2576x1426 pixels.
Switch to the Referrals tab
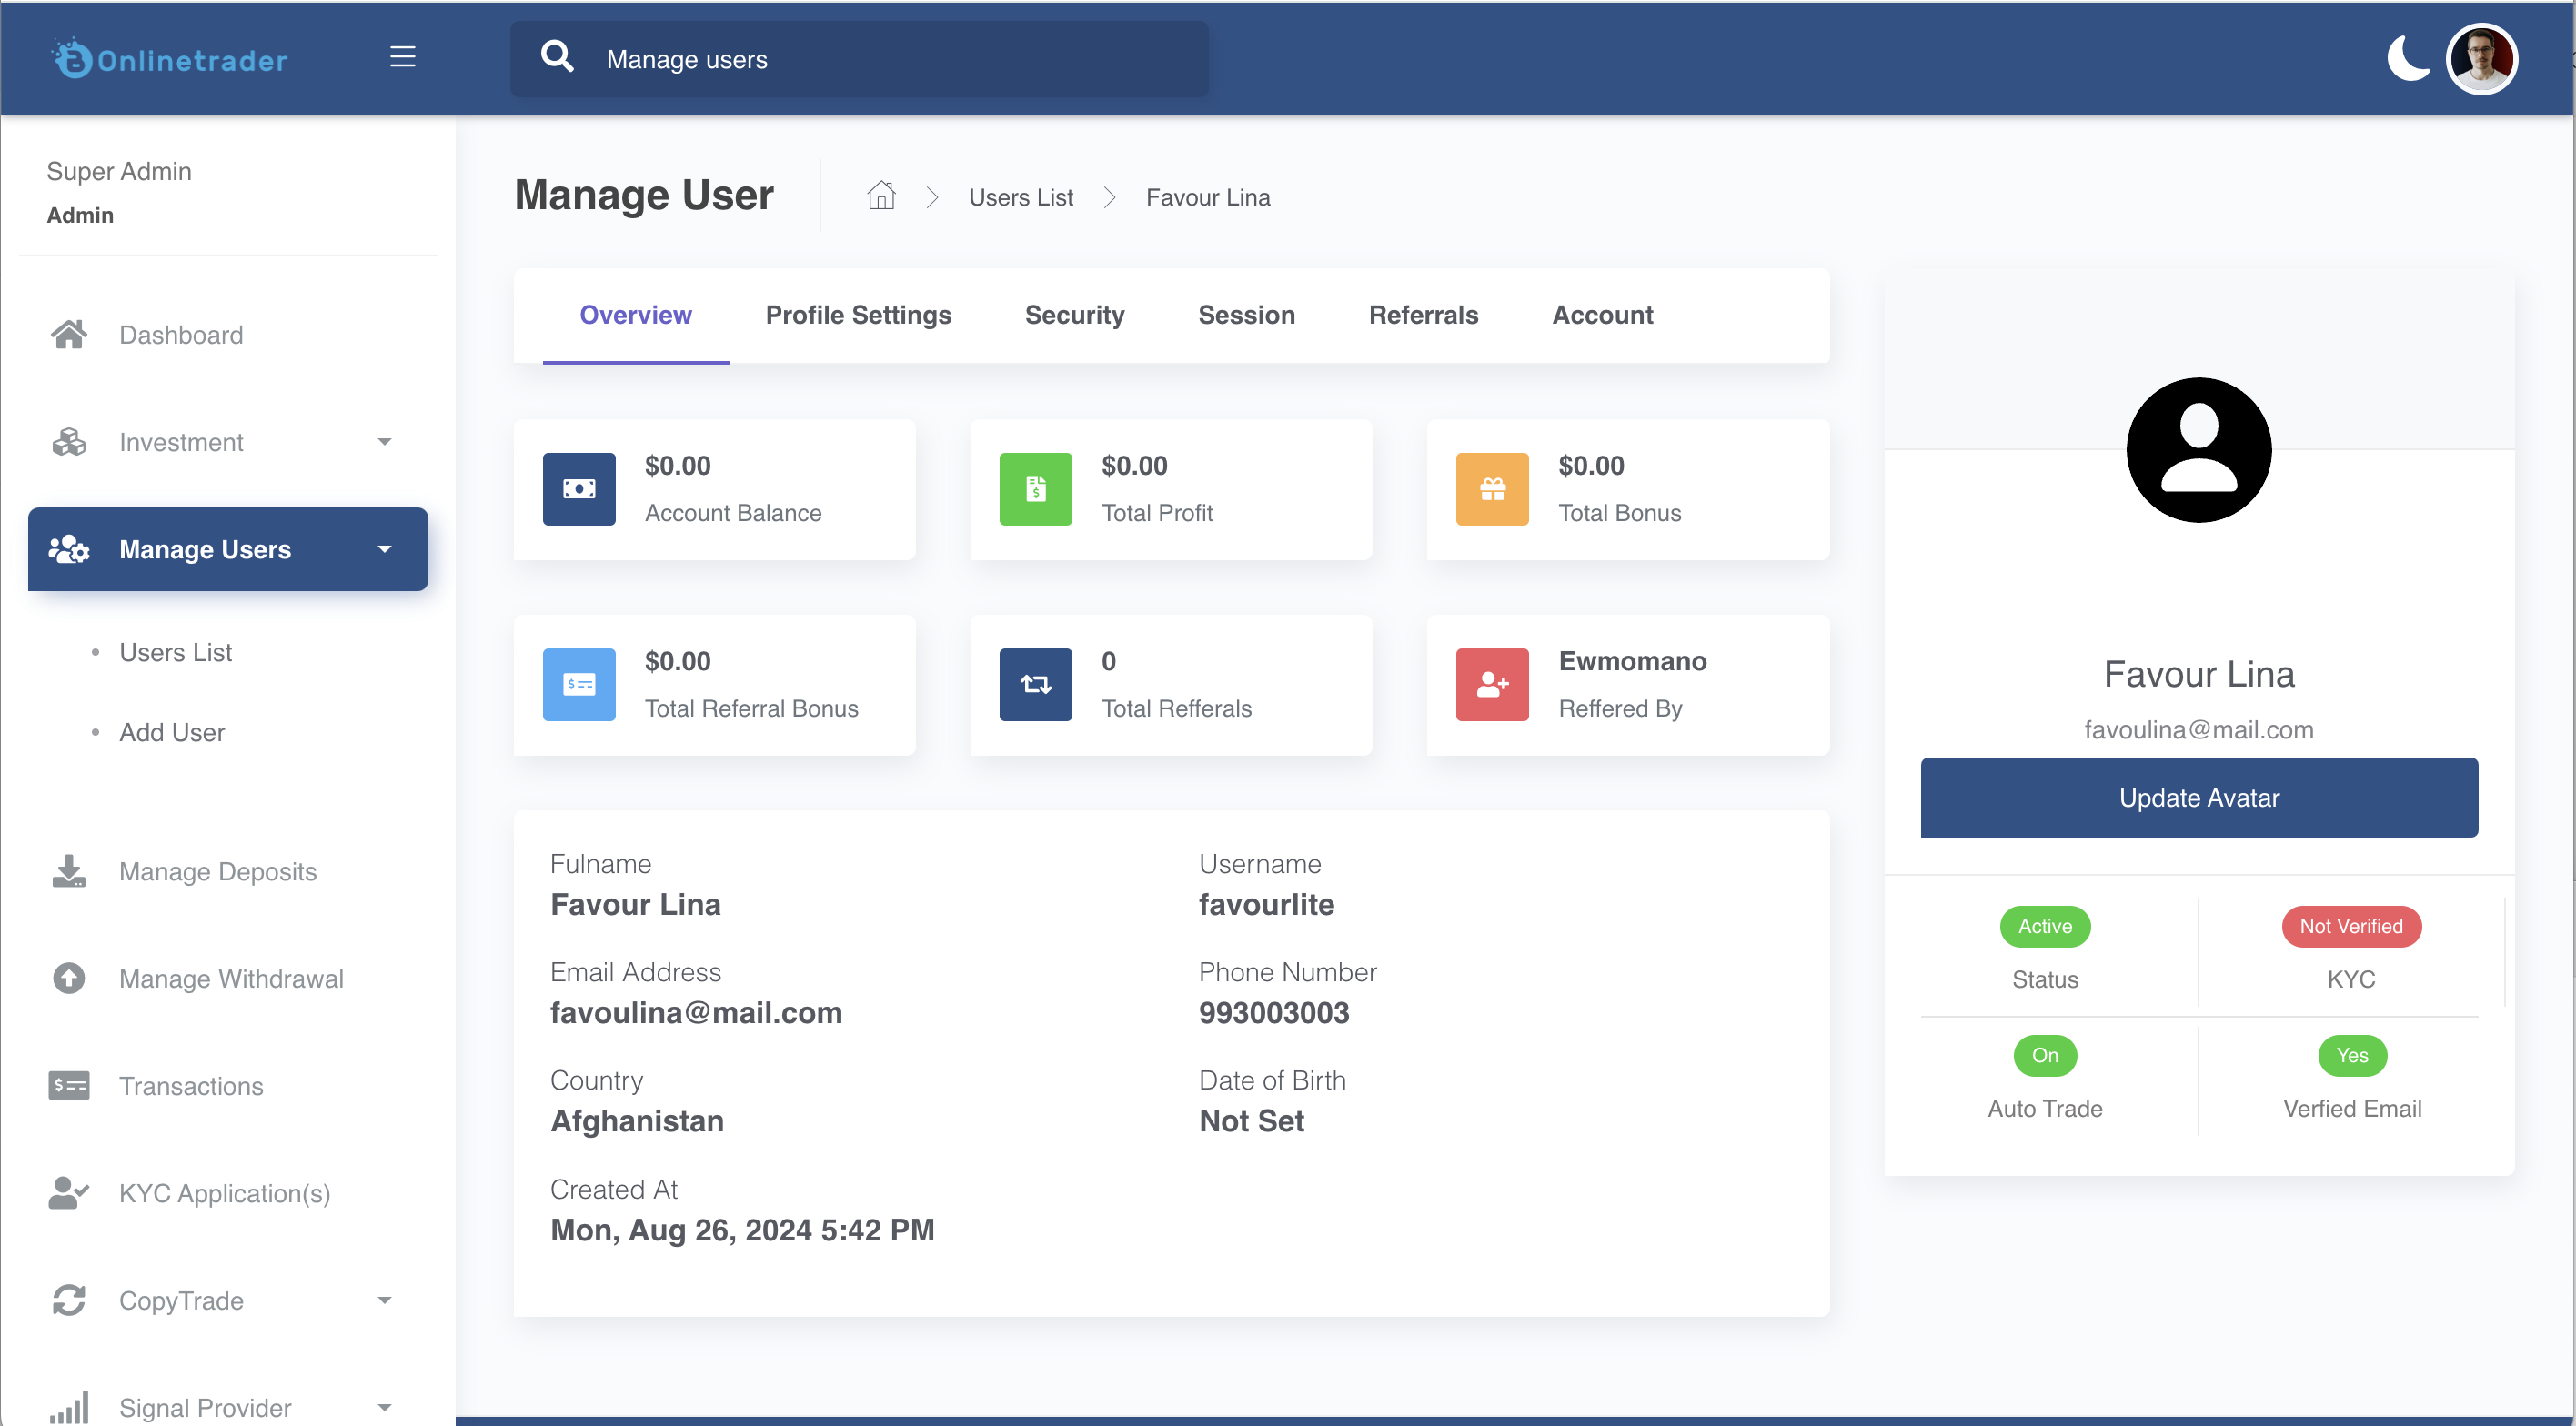pyautogui.click(x=1423, y=315)
